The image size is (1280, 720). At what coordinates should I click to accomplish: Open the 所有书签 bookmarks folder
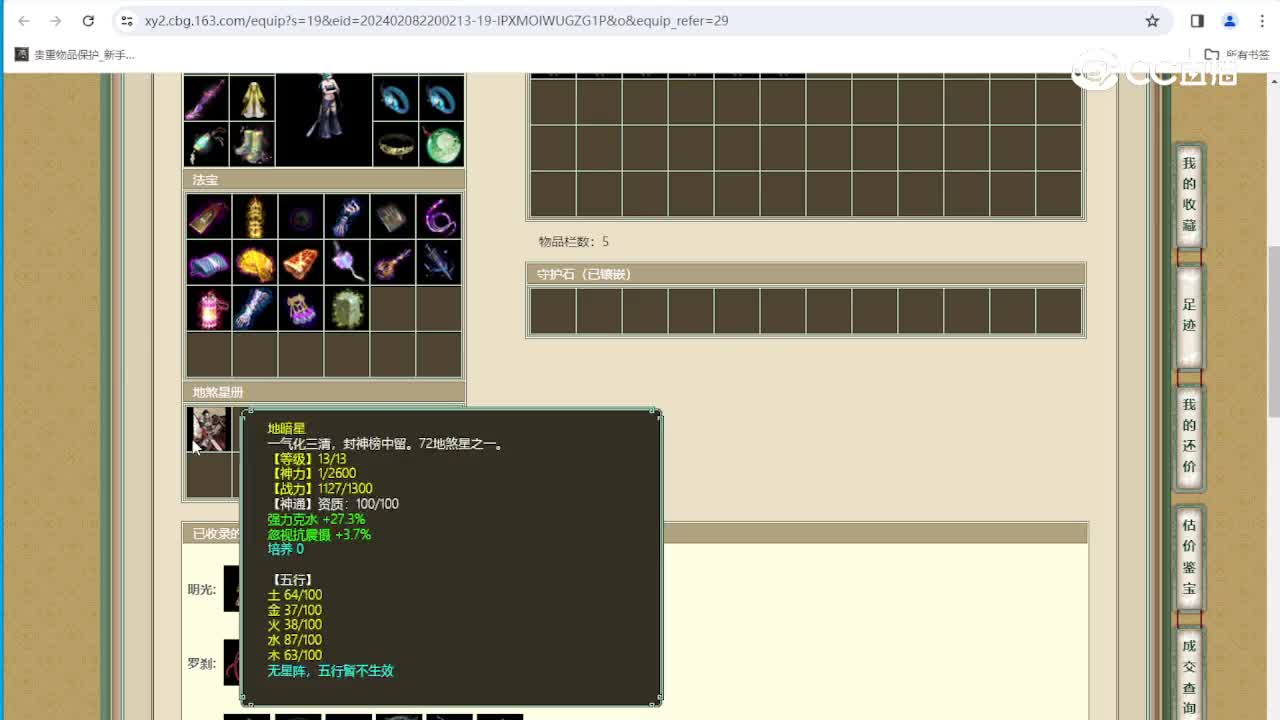[1235, 55]
